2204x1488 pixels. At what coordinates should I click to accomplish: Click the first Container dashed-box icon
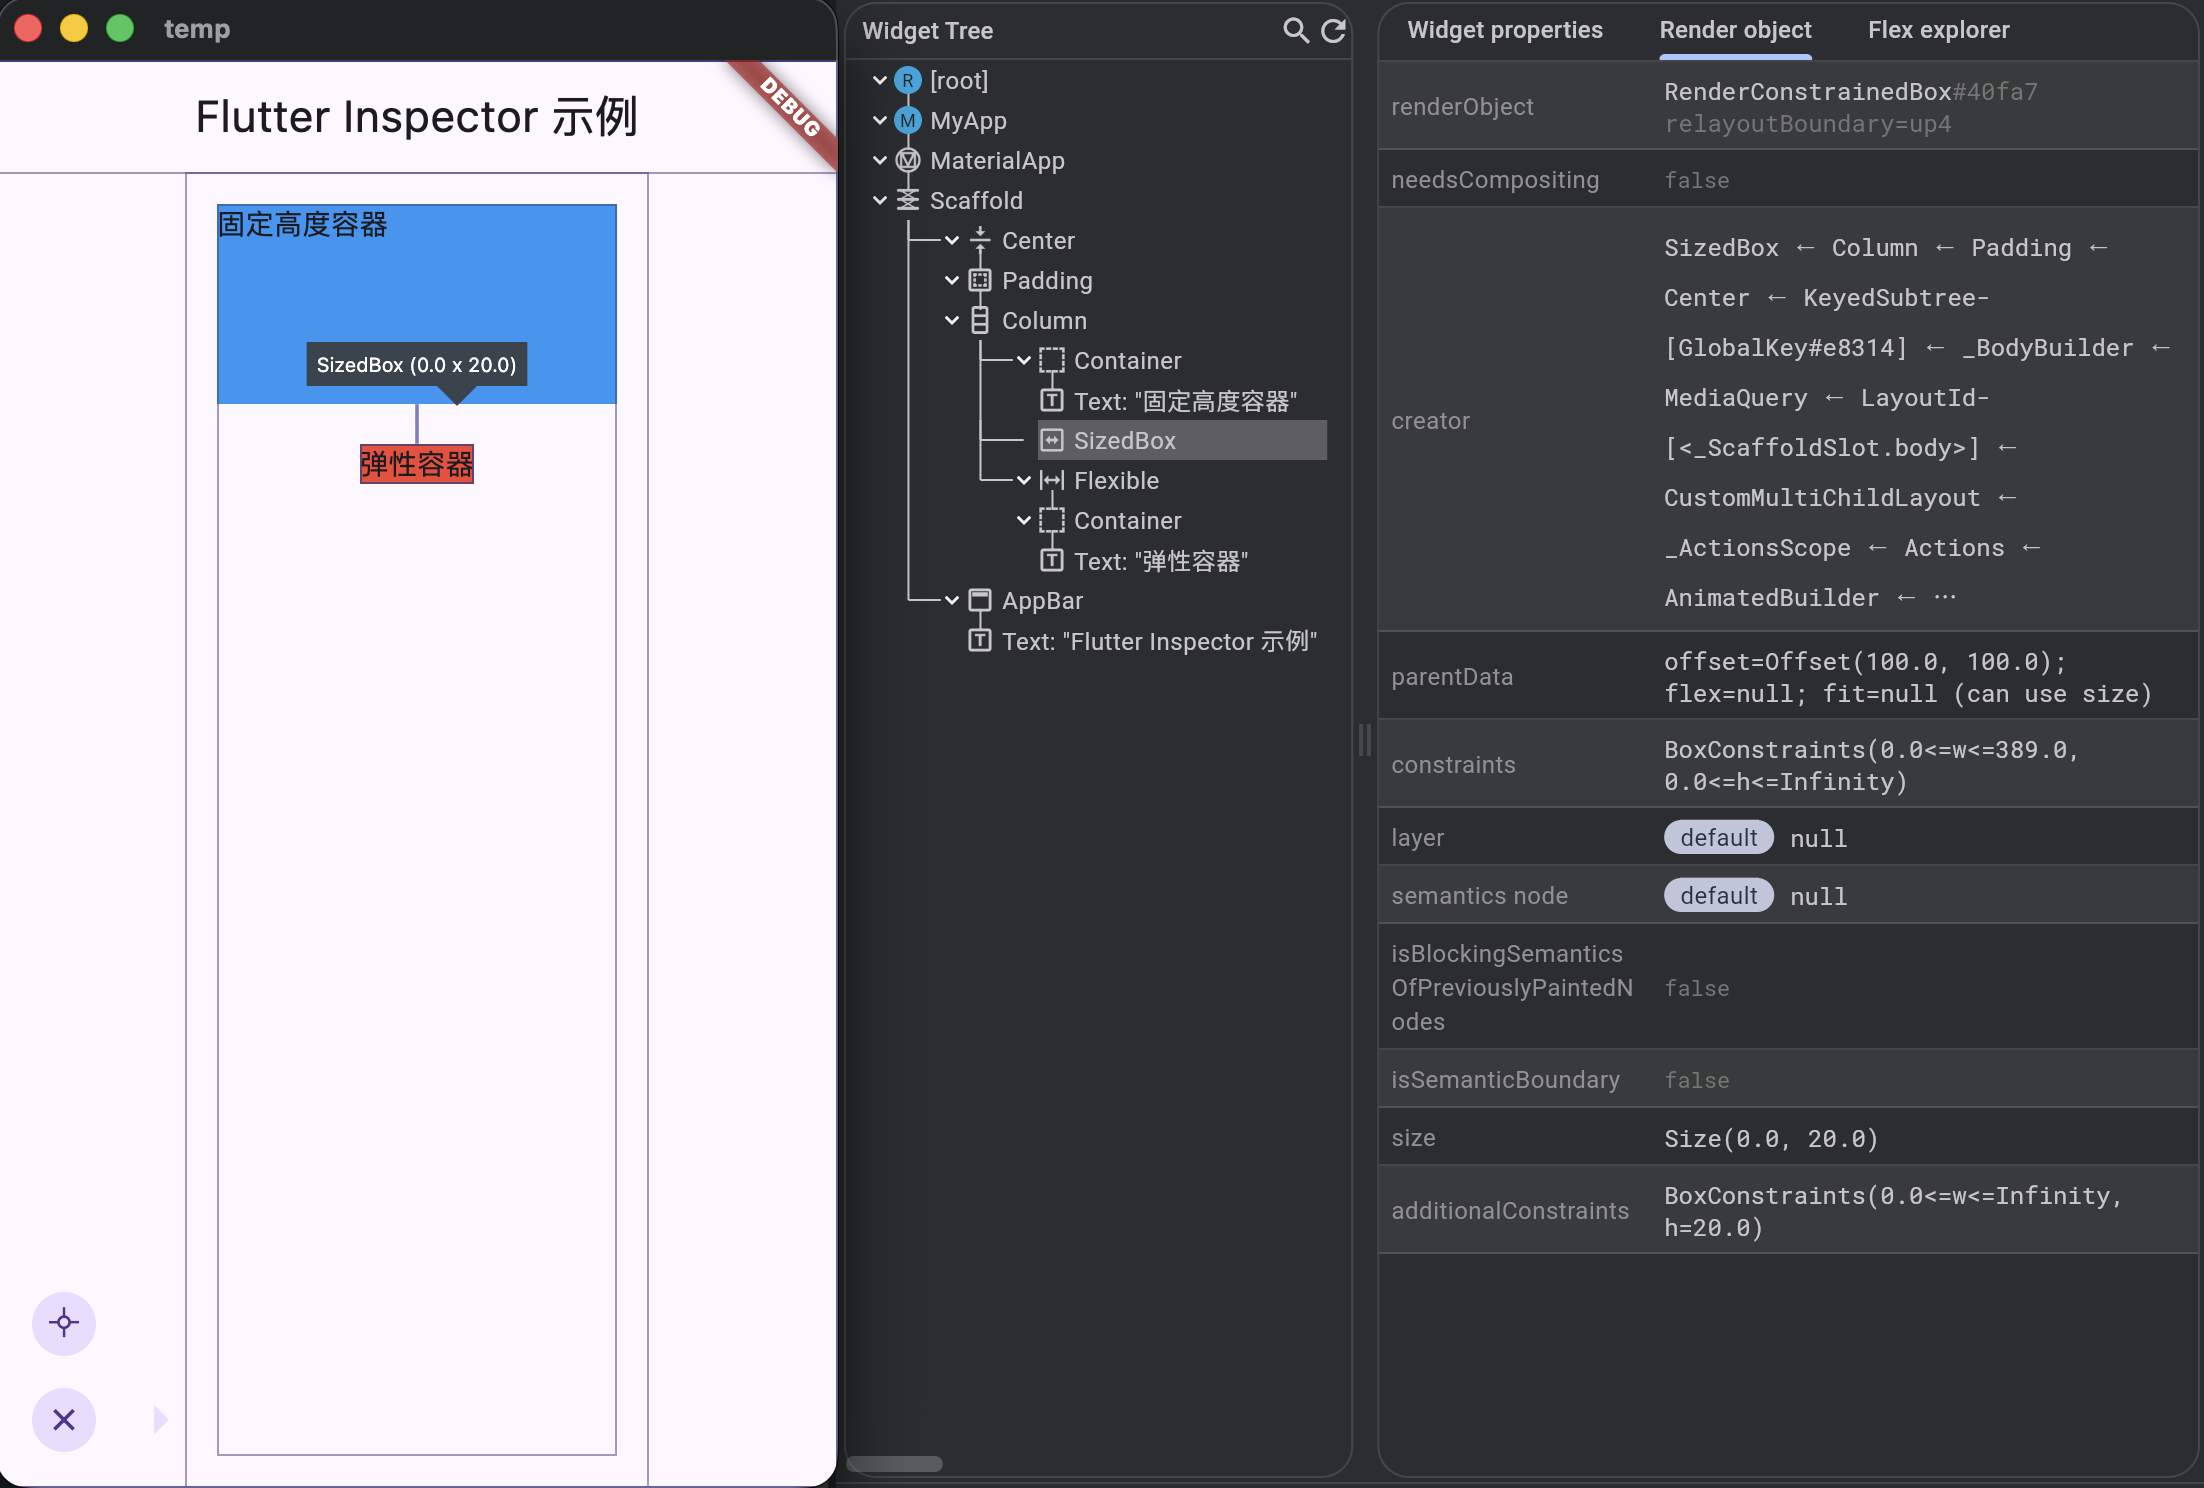tap(1052, 361)
